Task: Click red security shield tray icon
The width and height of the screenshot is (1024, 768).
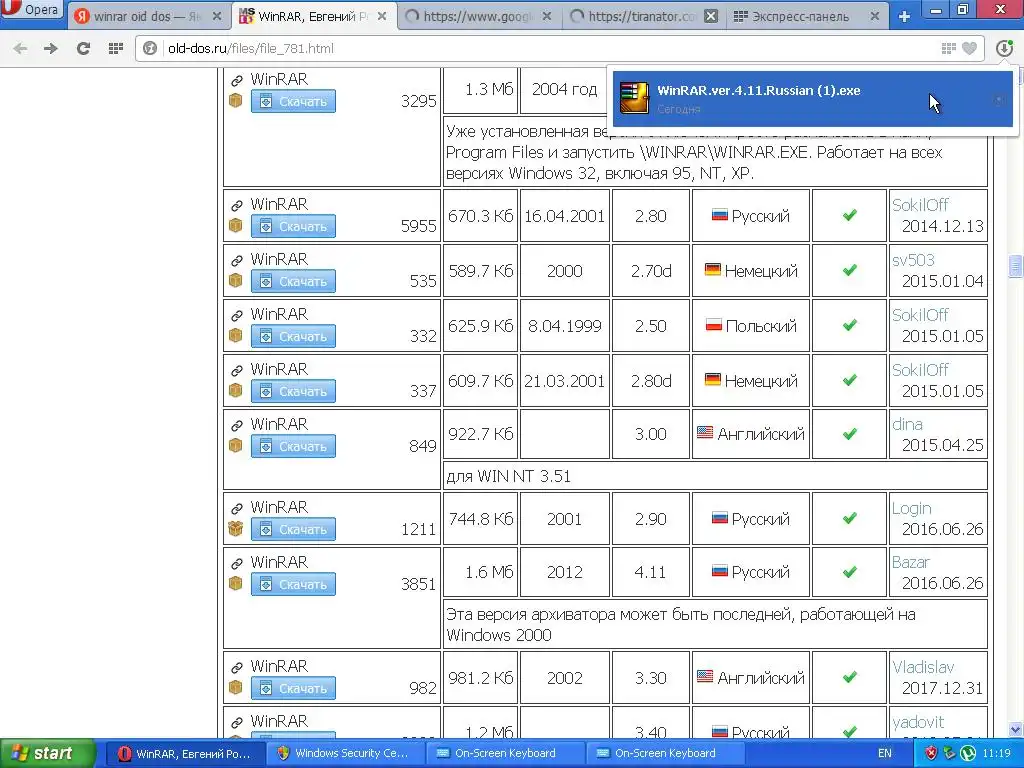Action: (x=931, y=754)
